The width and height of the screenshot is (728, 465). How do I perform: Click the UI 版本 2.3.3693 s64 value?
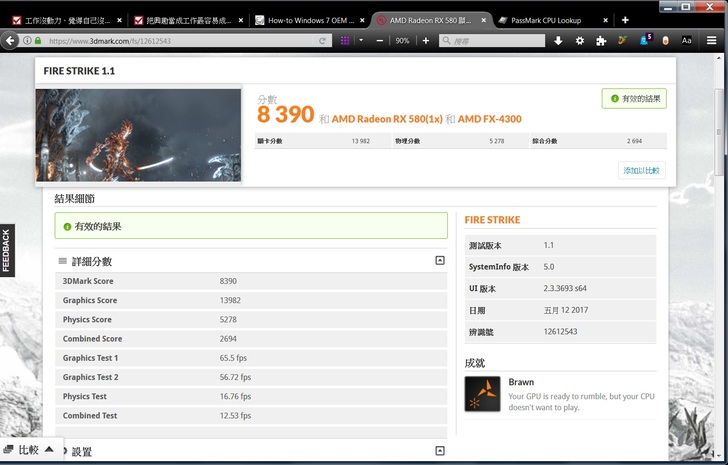[x=565, y=288]
